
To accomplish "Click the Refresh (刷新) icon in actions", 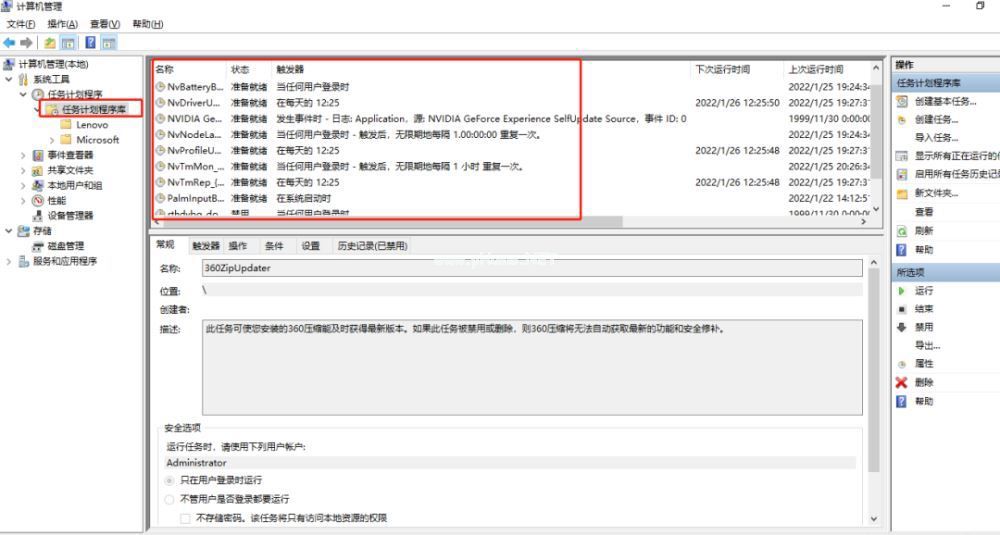I will click(x=902, y=231).
